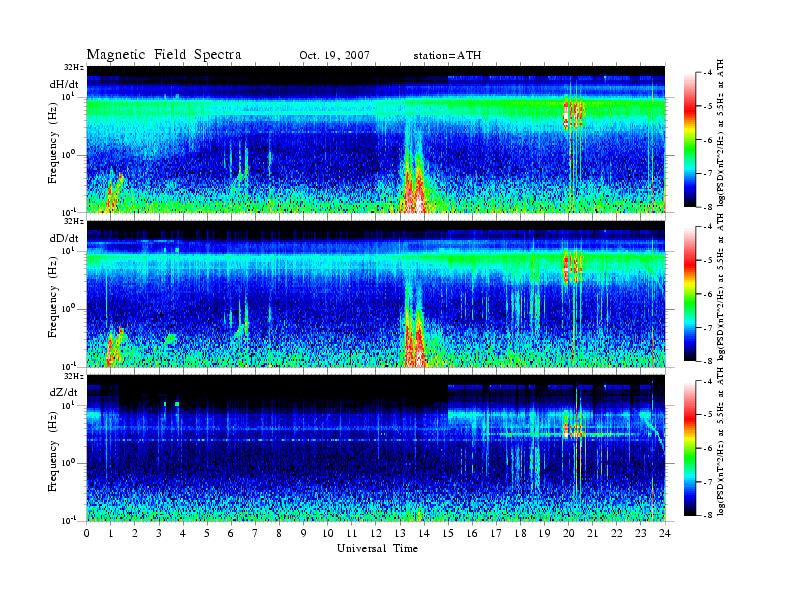Select the date 'Oct. 19, 2007'
This screenshot has height=612, width=792.
click(x=334, y=55)
